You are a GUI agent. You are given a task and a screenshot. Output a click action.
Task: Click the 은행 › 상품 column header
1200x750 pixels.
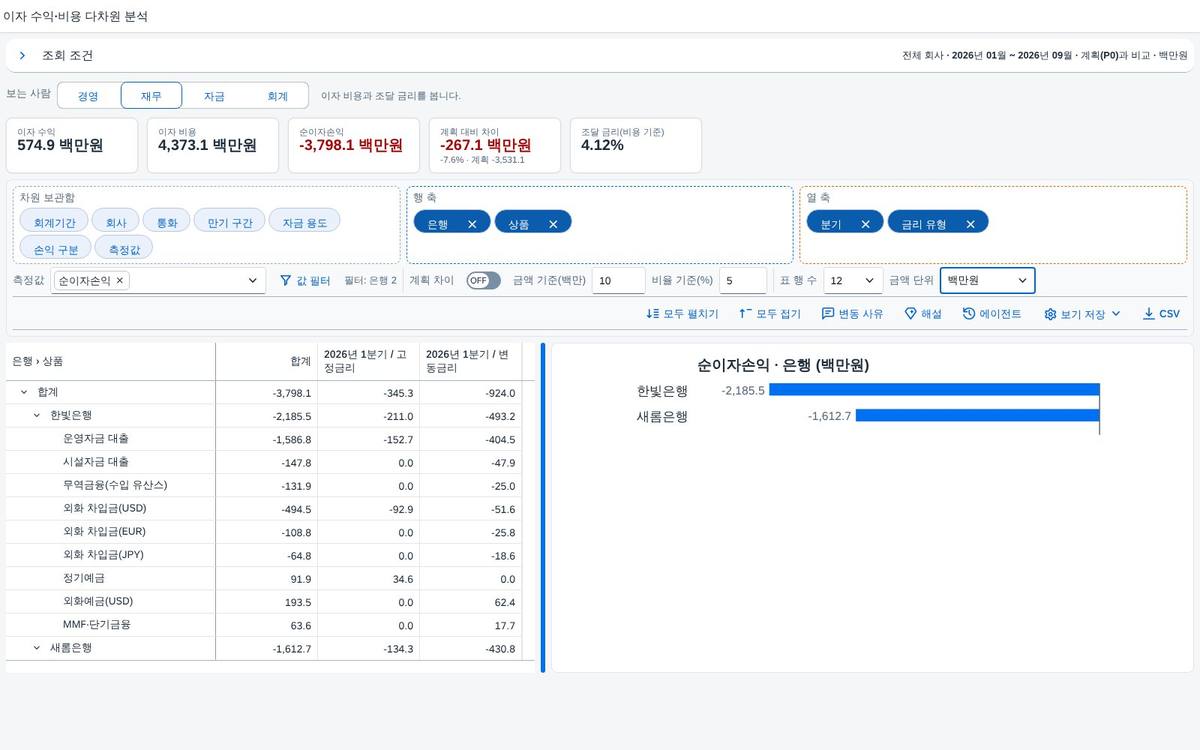[110, 361]
